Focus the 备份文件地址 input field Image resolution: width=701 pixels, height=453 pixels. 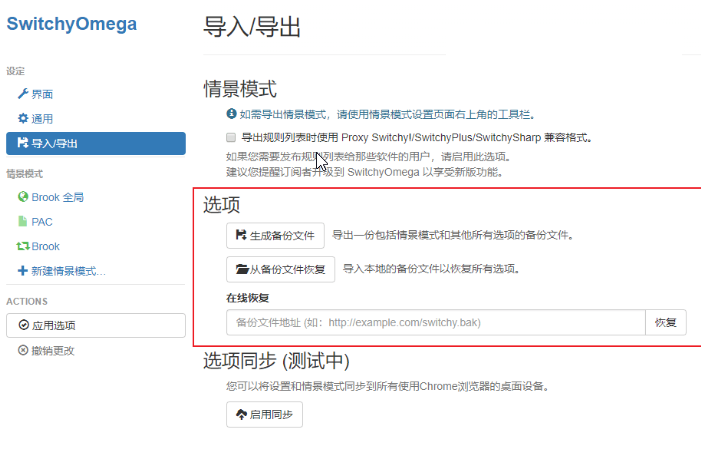435,322
